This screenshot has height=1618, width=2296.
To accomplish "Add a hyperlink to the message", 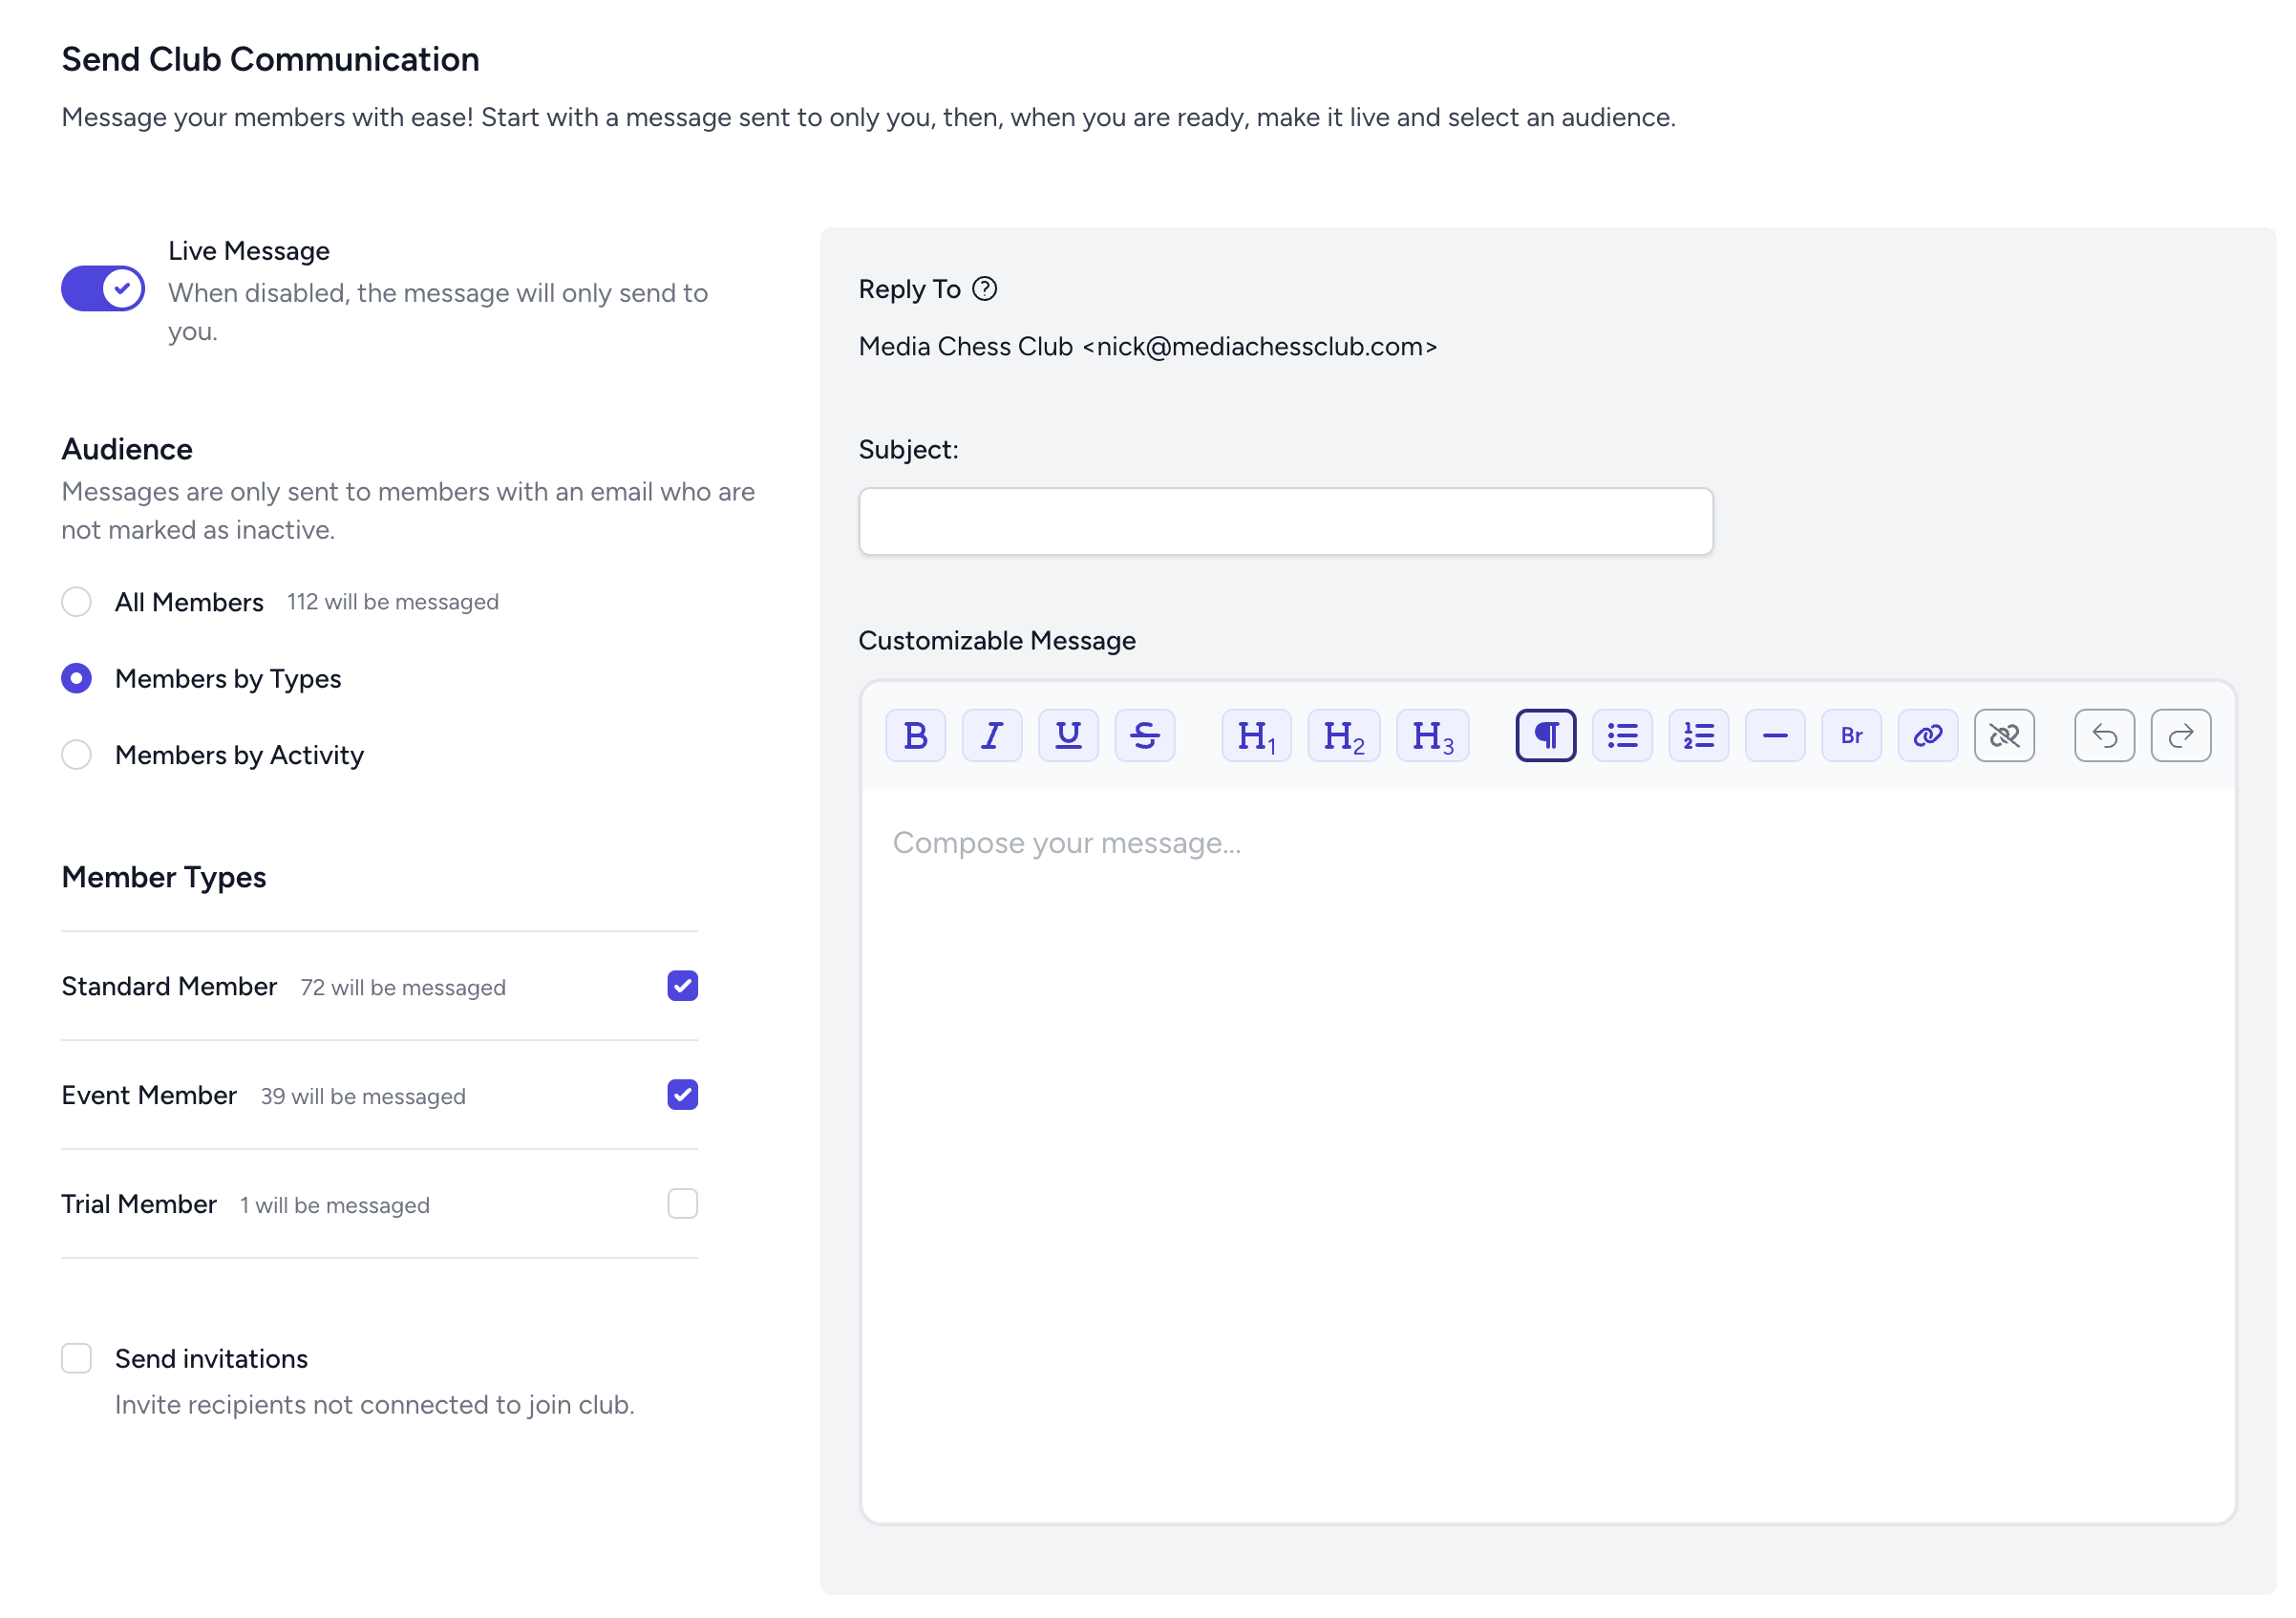I will [1927, 736].
